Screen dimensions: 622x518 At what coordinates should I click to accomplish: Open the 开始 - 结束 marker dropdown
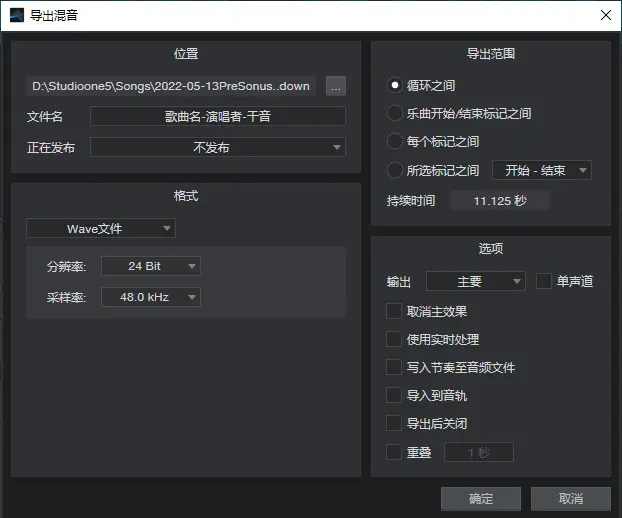(542, 170)
